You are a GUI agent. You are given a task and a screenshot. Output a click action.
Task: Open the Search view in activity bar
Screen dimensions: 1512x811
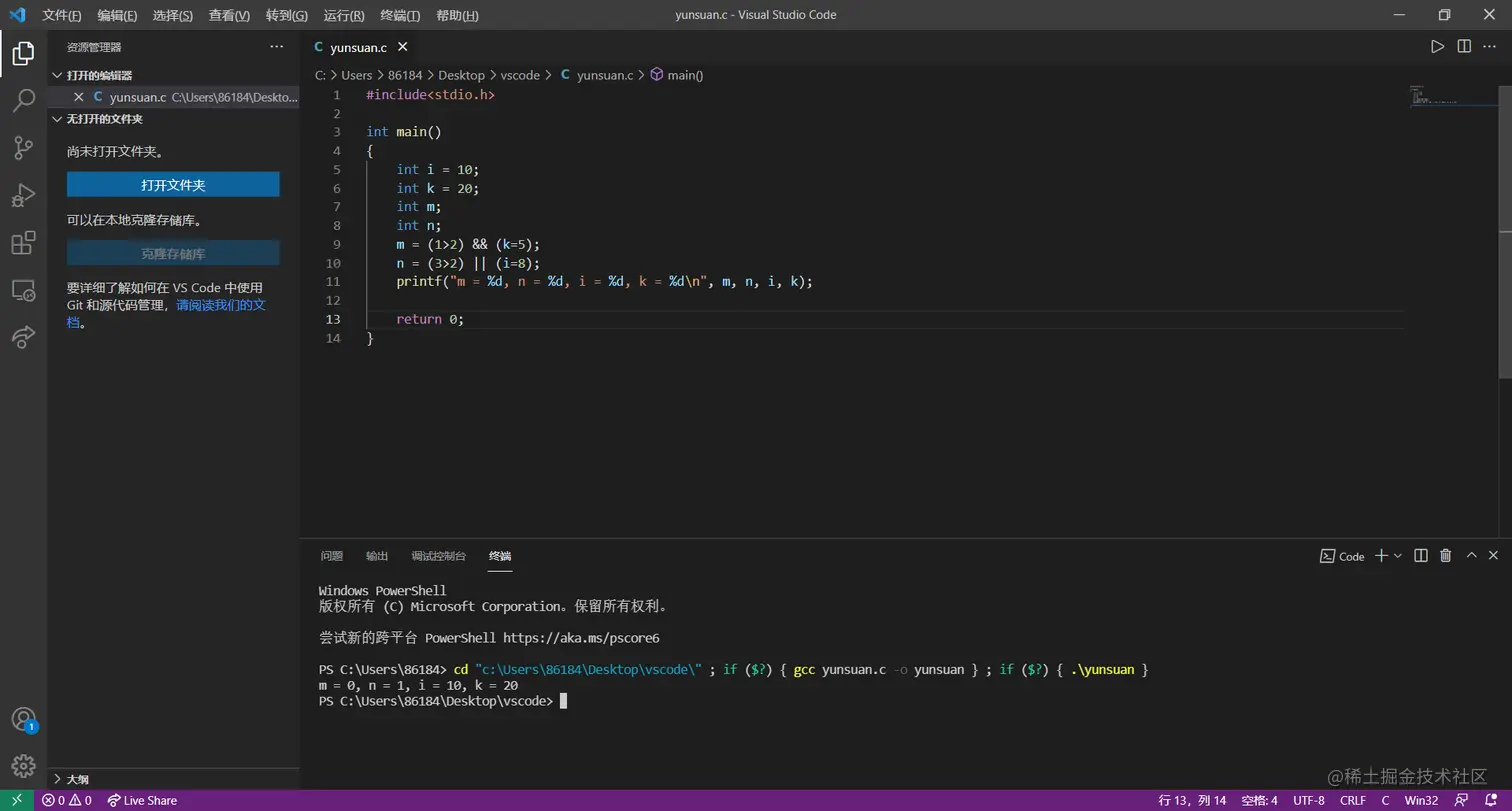pos(23,100)
